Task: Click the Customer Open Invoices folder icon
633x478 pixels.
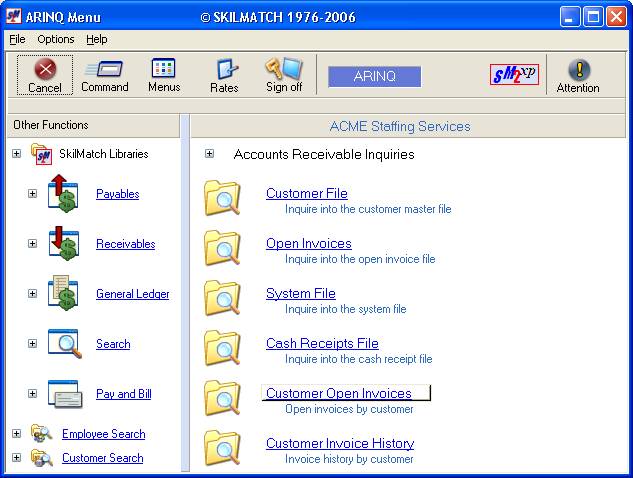Action: tap(222, 398)
